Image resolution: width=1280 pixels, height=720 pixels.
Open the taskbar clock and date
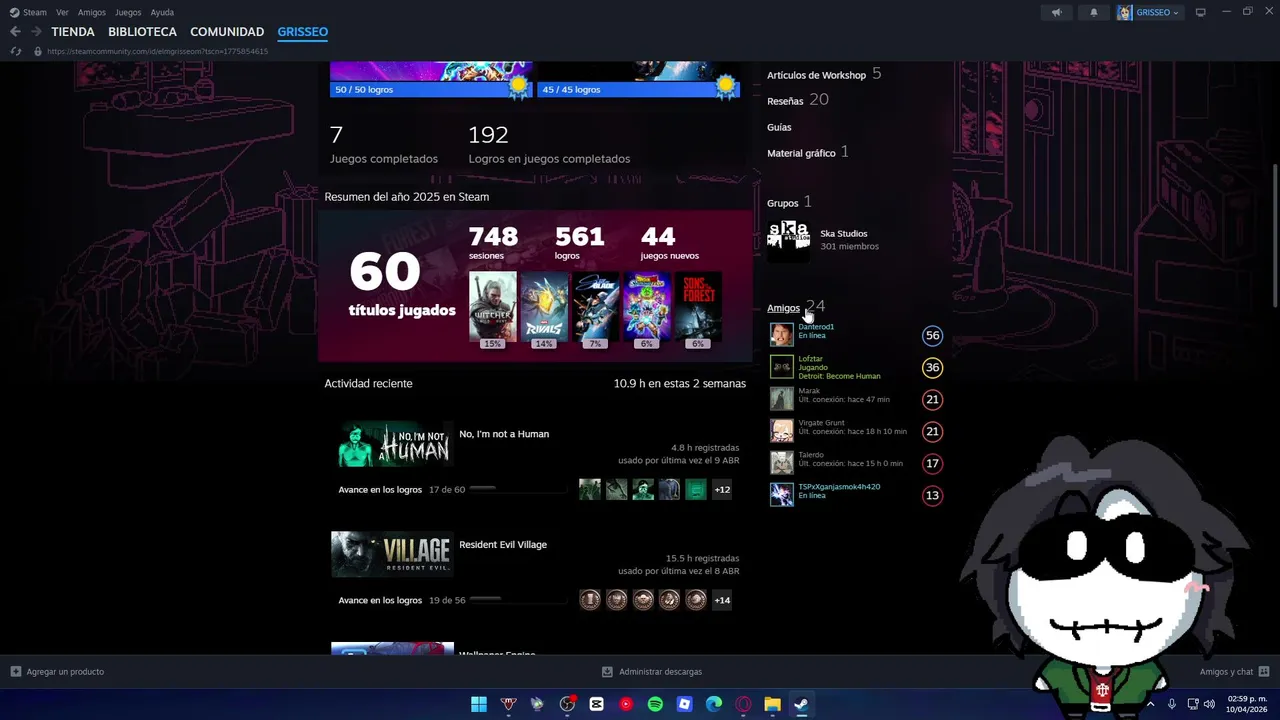coord(1247,704)
